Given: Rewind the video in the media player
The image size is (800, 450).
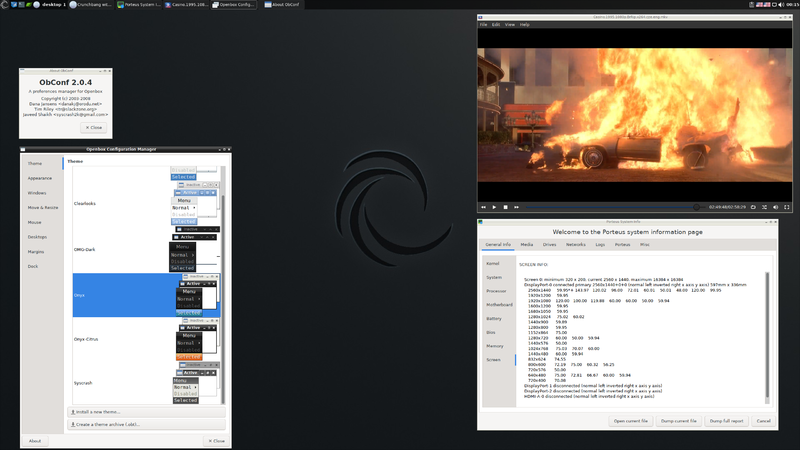Looking at the screenshot, I should 483,207.
